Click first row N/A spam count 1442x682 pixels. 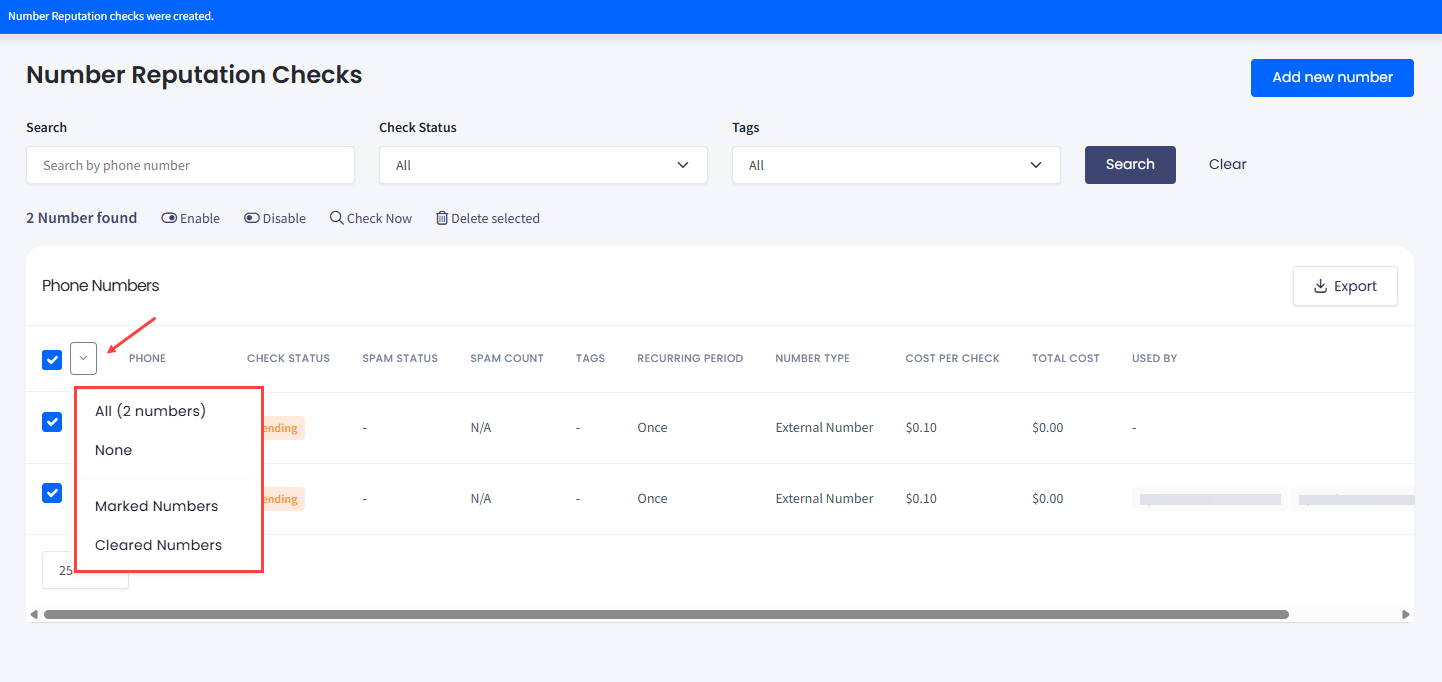[481, 428]
